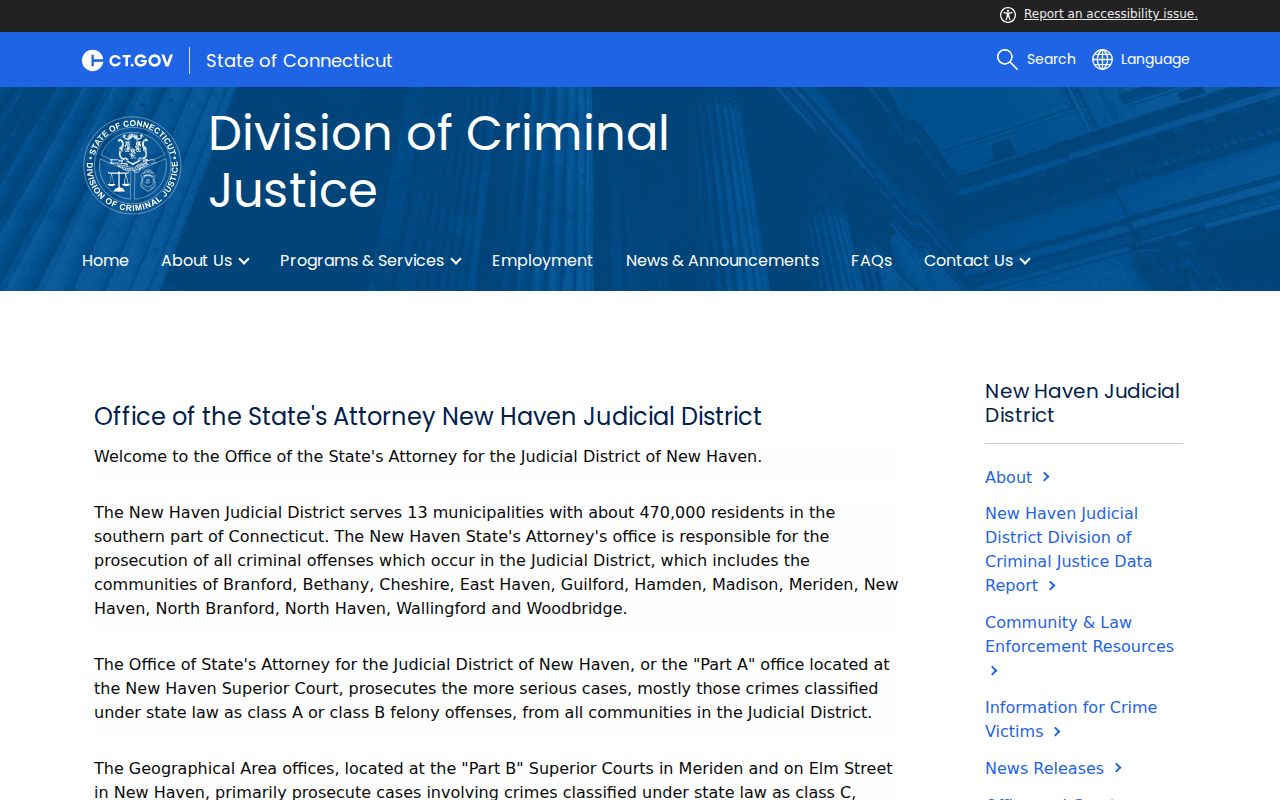Open Community & Law Enforcement Resources link

tap(1079, 634)
